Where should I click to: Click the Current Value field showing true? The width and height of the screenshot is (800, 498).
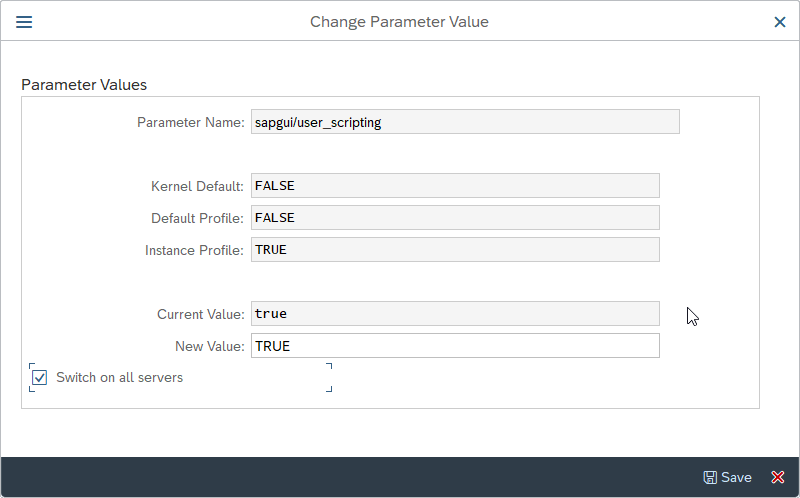pyautogui.click(x=455, y=314)
